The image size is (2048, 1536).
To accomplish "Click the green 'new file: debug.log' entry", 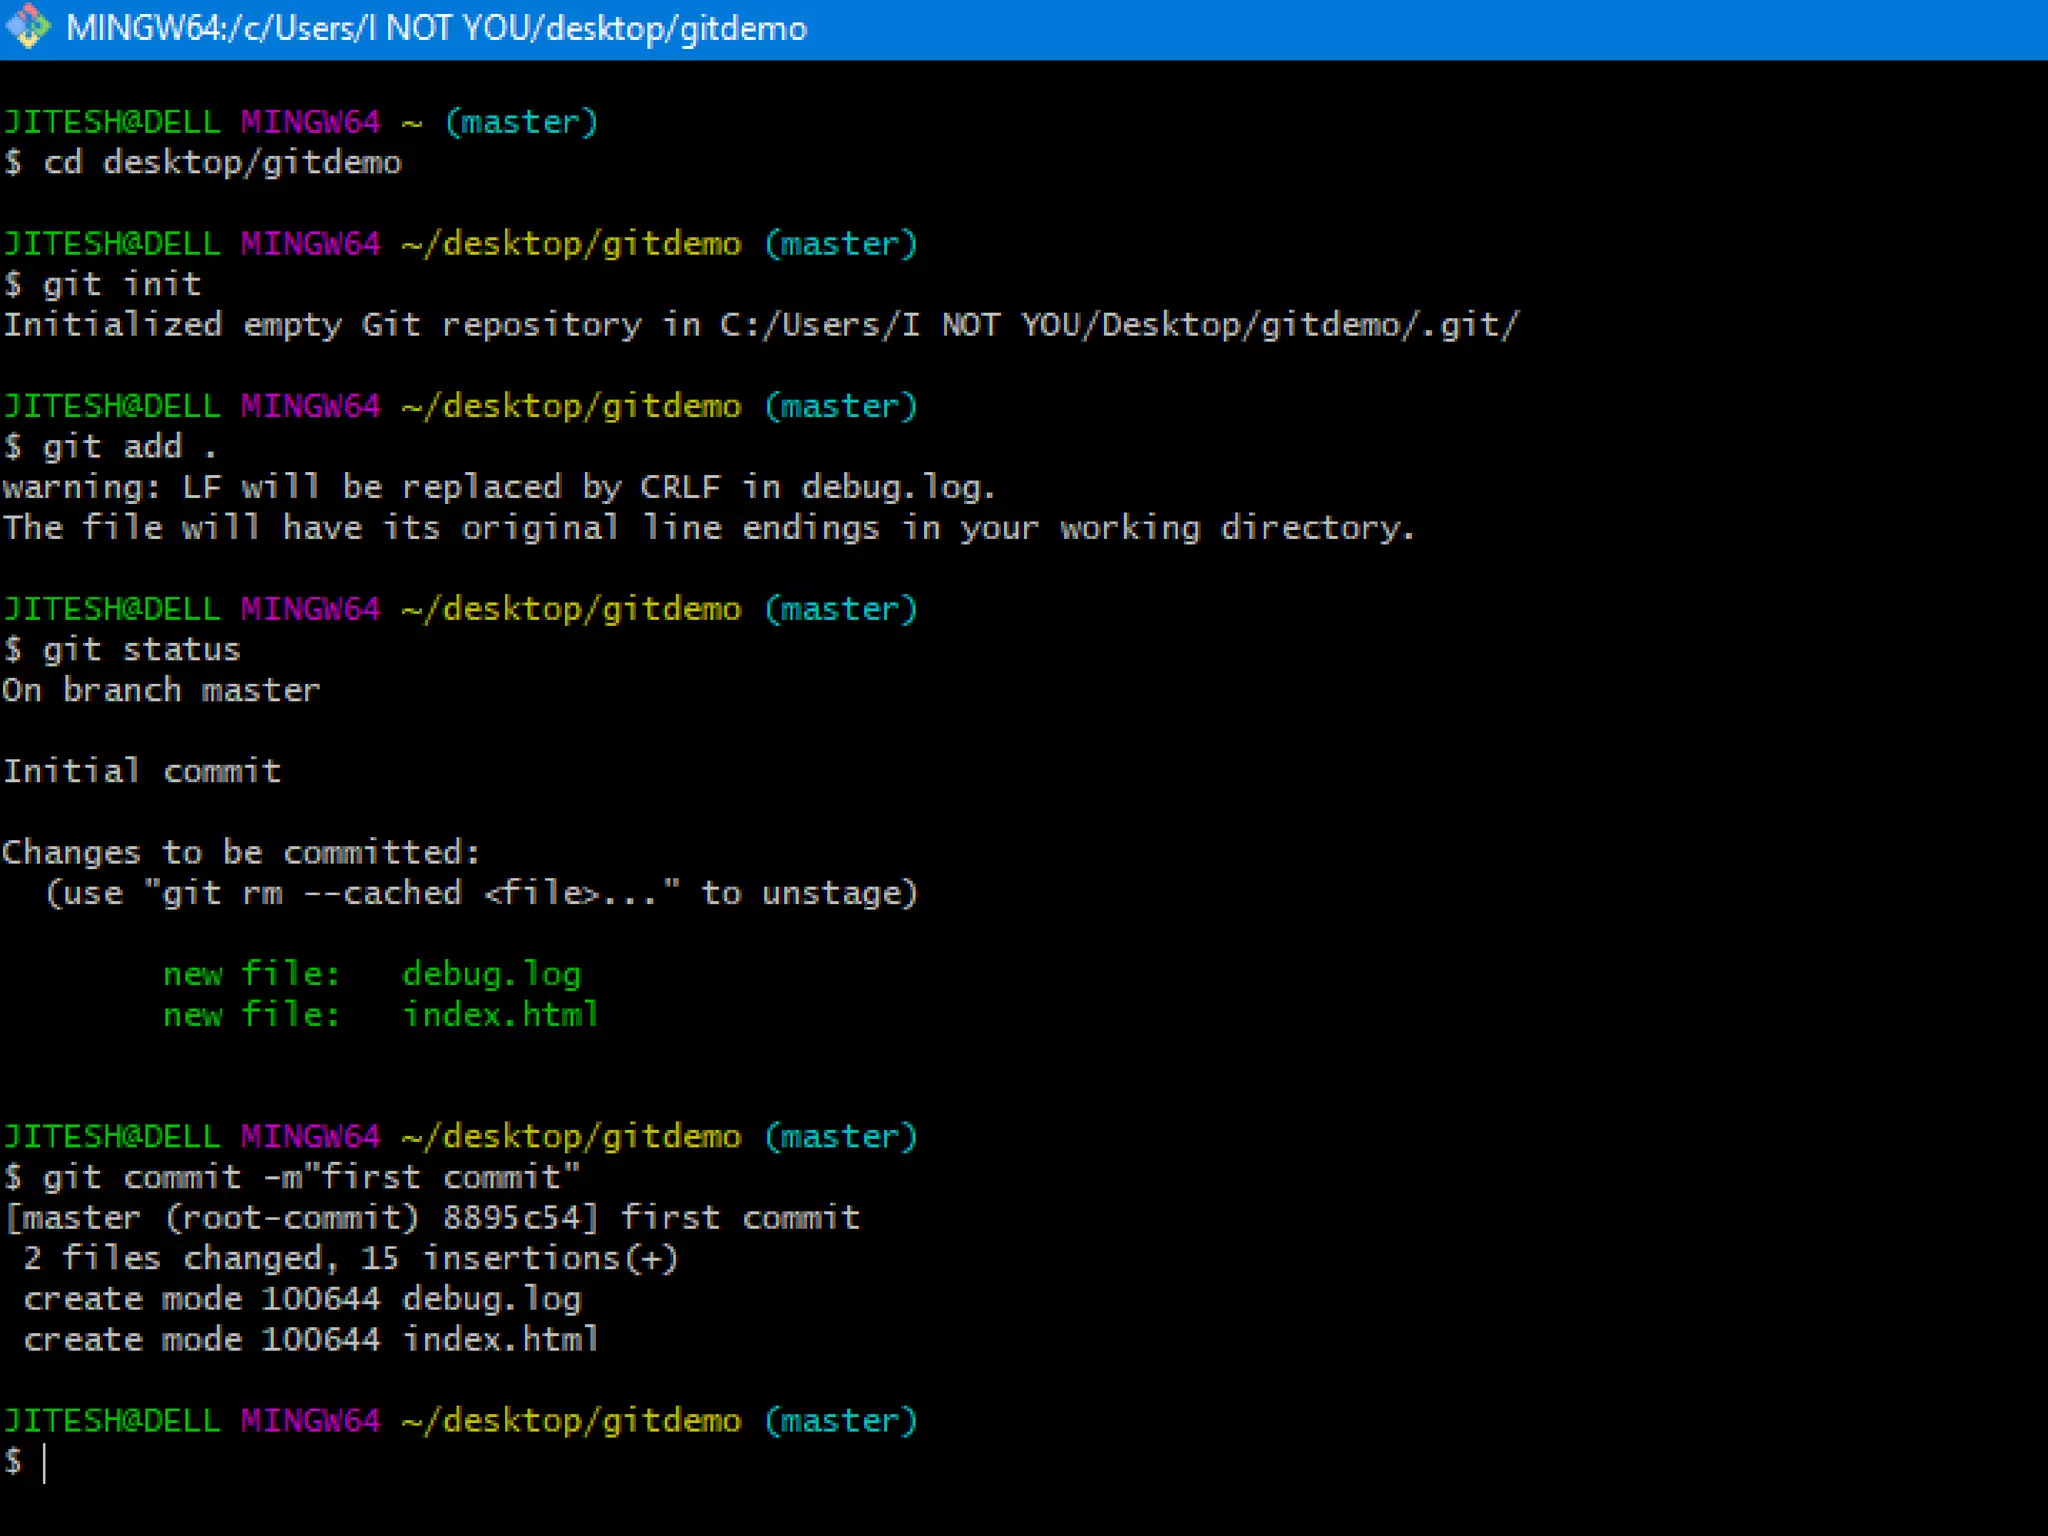I will pyautogui.click(x=371, y=974).
